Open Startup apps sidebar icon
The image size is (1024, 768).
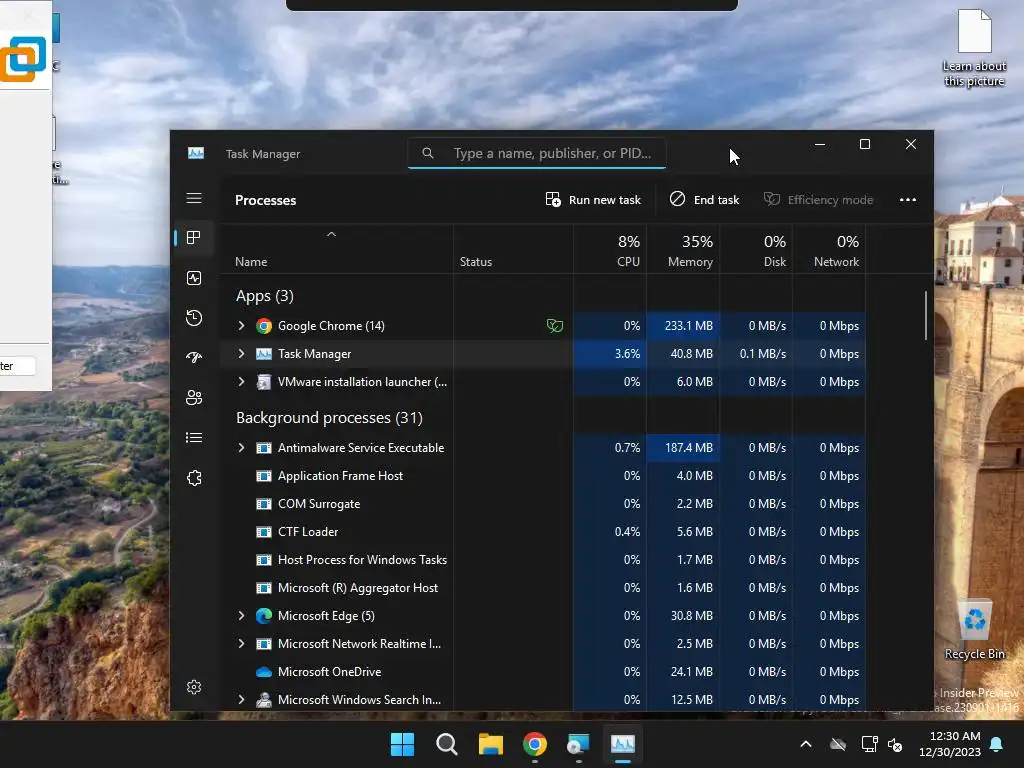pos(194,357)
